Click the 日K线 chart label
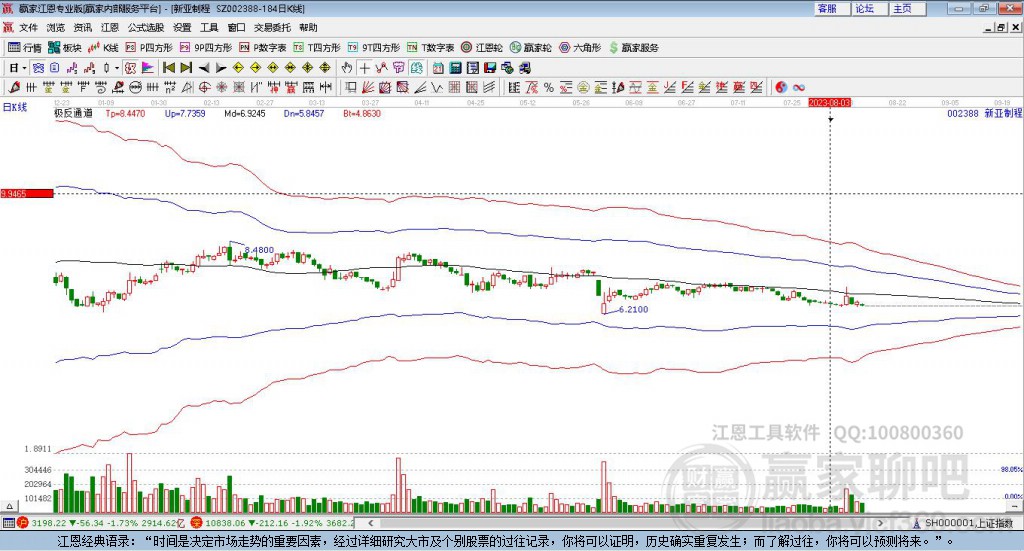Viewport: 1024px width, 551px height. coord(15,107)
